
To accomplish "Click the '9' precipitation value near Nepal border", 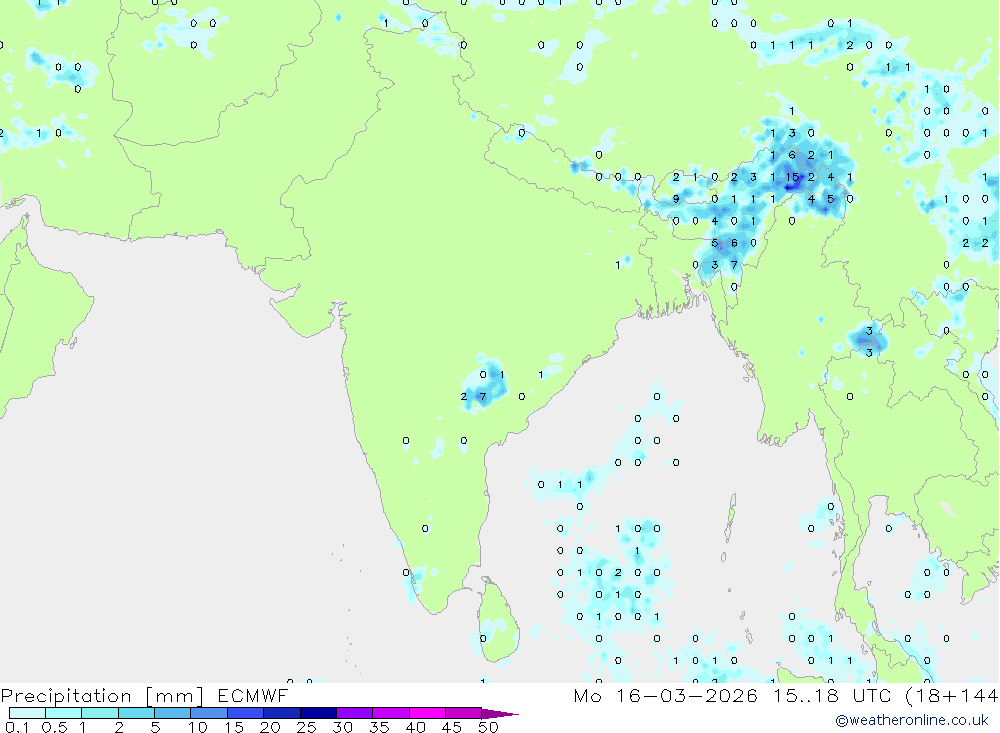I will click(676, 199).
